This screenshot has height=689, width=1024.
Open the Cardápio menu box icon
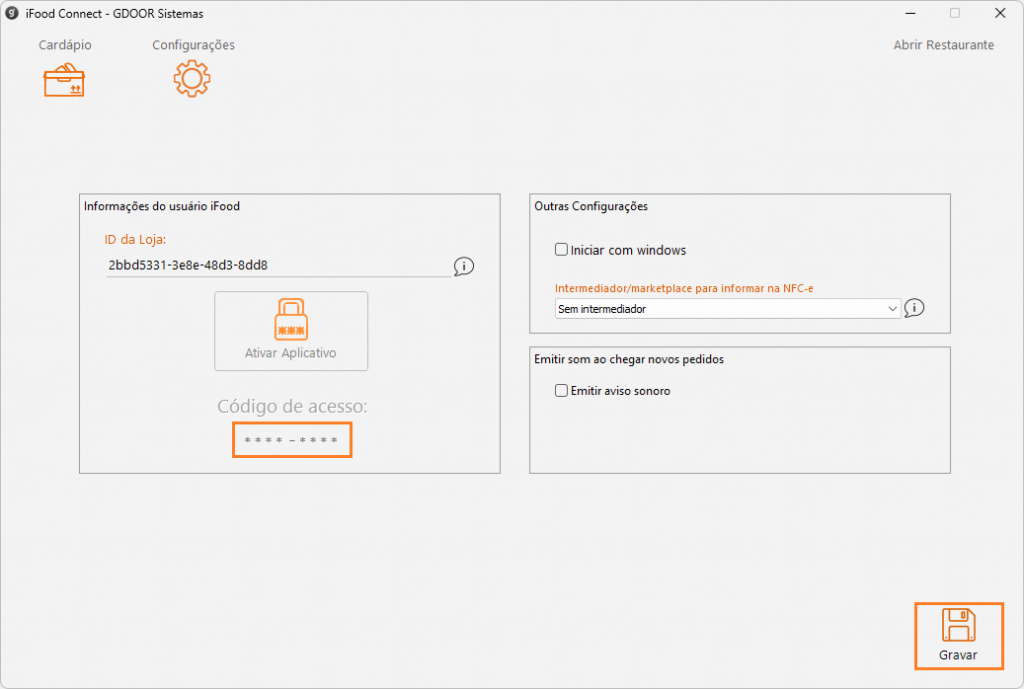(64, 80)
